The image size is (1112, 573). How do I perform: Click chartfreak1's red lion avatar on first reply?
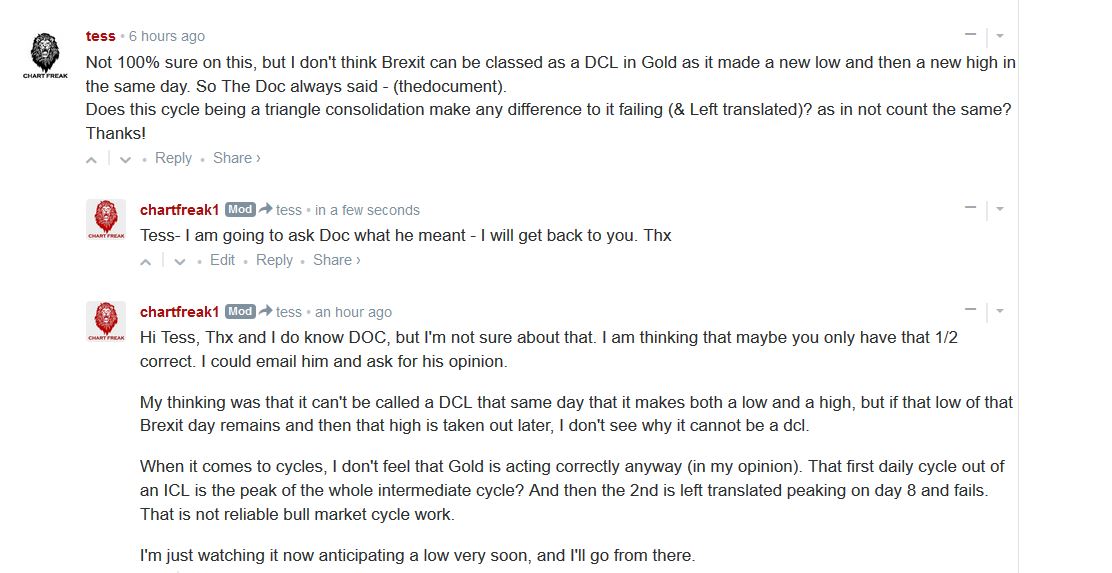coord(105,219)
